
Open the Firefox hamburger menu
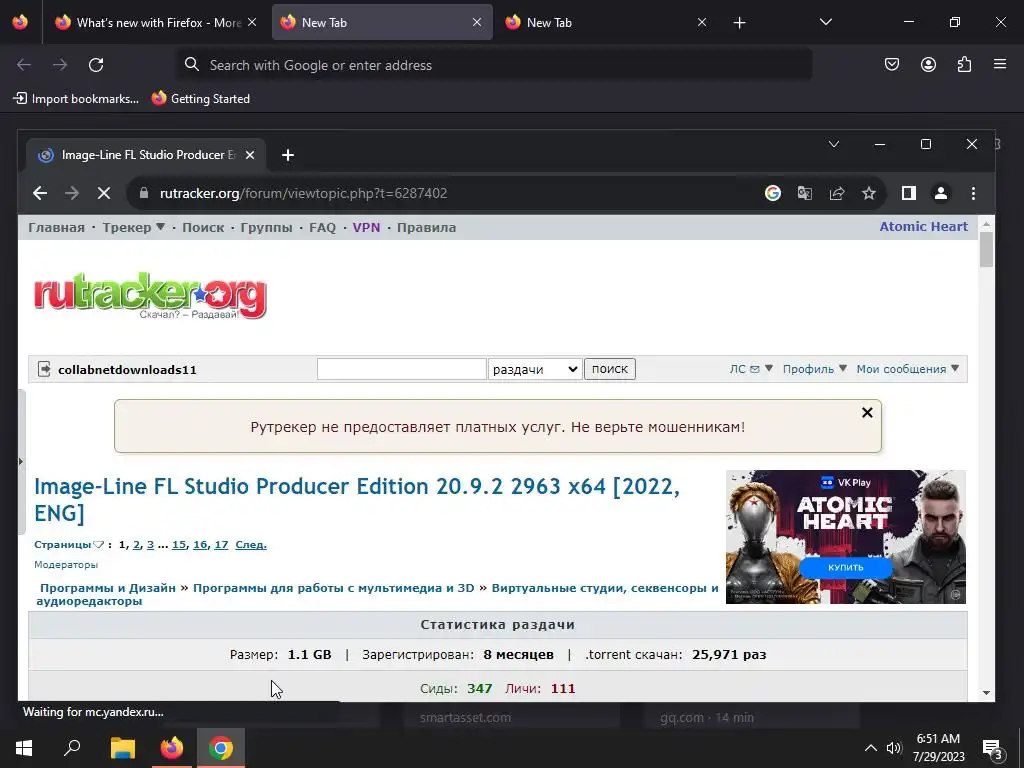1000,64
